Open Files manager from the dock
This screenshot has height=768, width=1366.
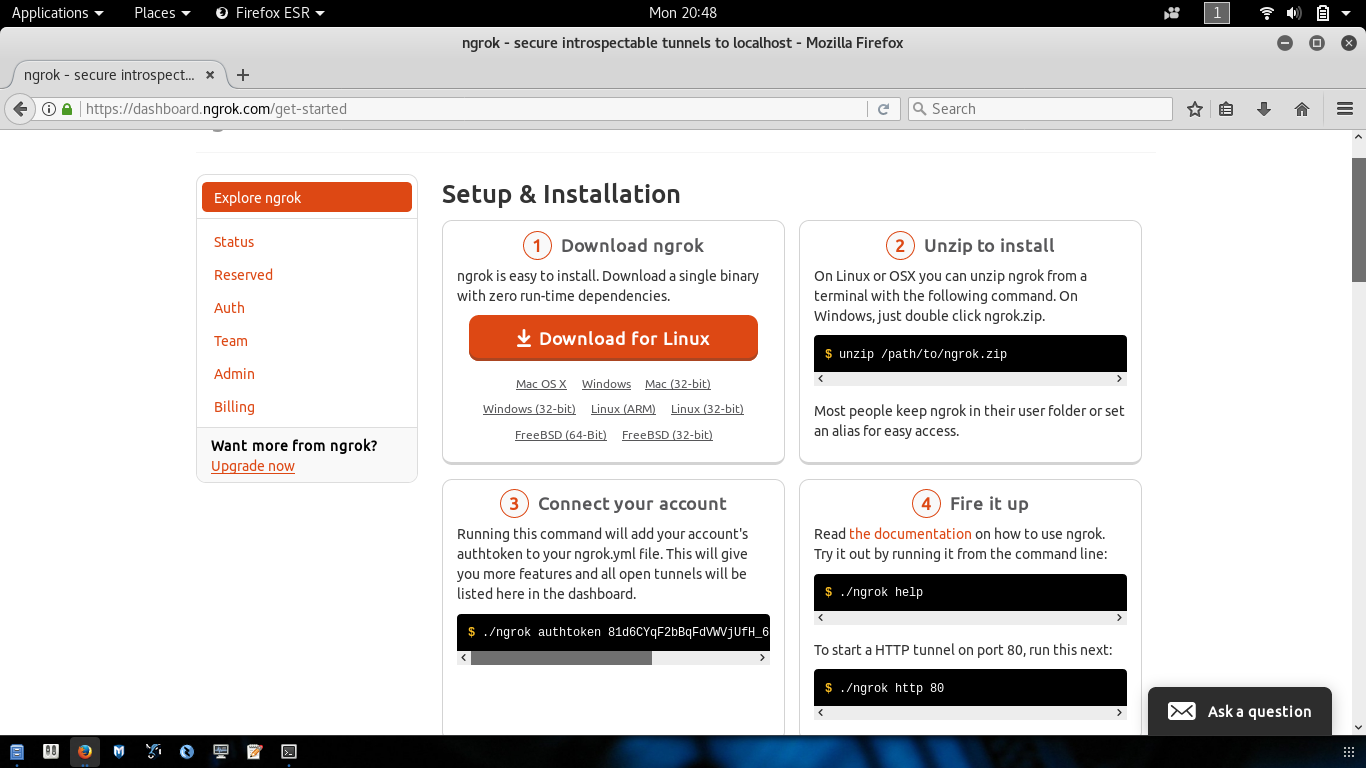(x=17, y=751)
